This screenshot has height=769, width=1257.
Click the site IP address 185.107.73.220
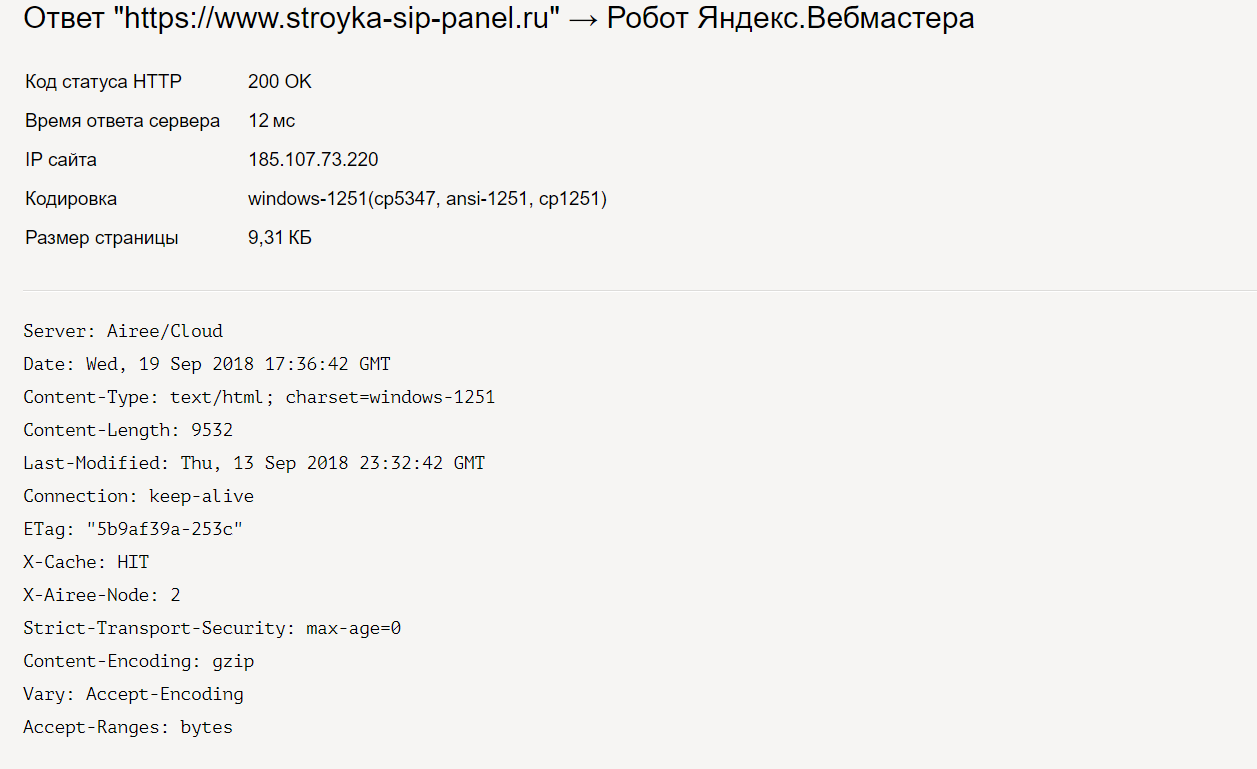(x=313, y=160)
